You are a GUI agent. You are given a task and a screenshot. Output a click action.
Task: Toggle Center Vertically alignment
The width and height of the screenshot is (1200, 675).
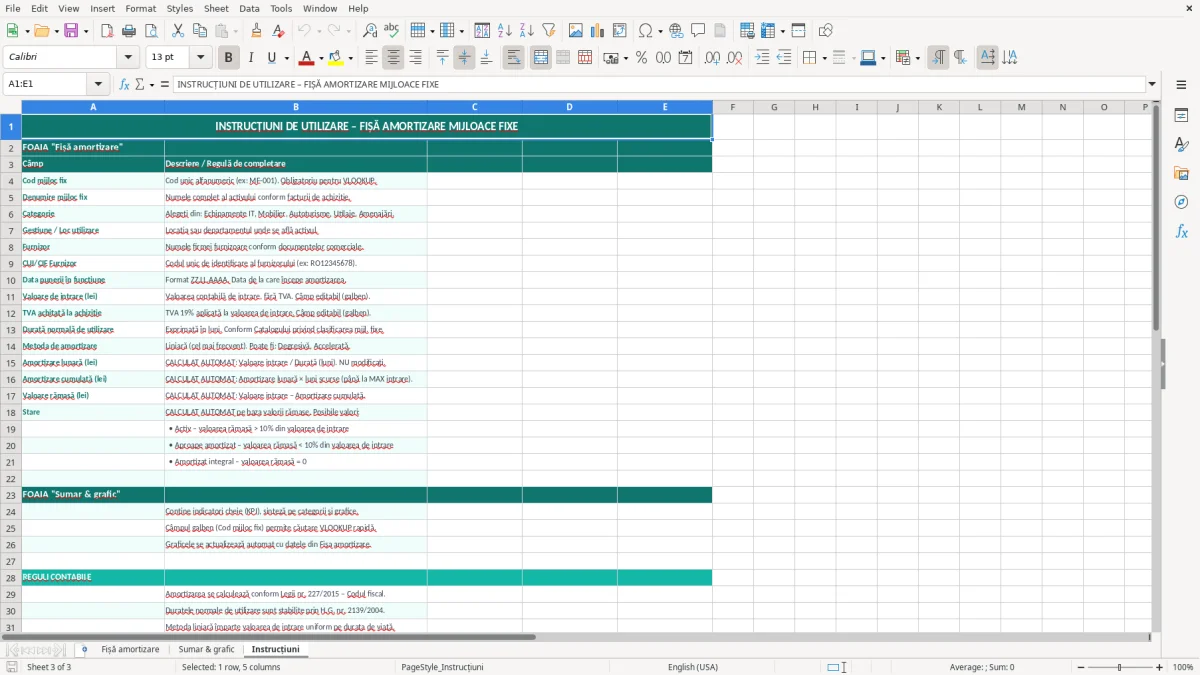tap(464, 58)
